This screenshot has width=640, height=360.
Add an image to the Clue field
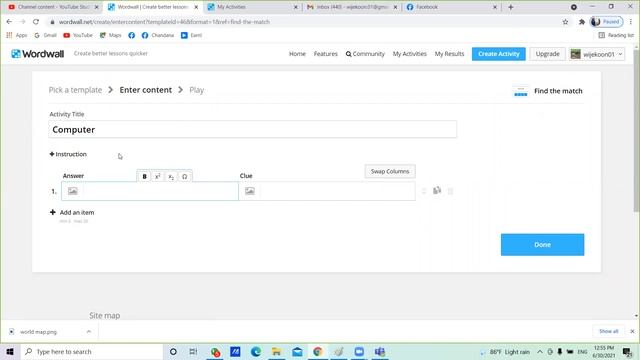250,191
